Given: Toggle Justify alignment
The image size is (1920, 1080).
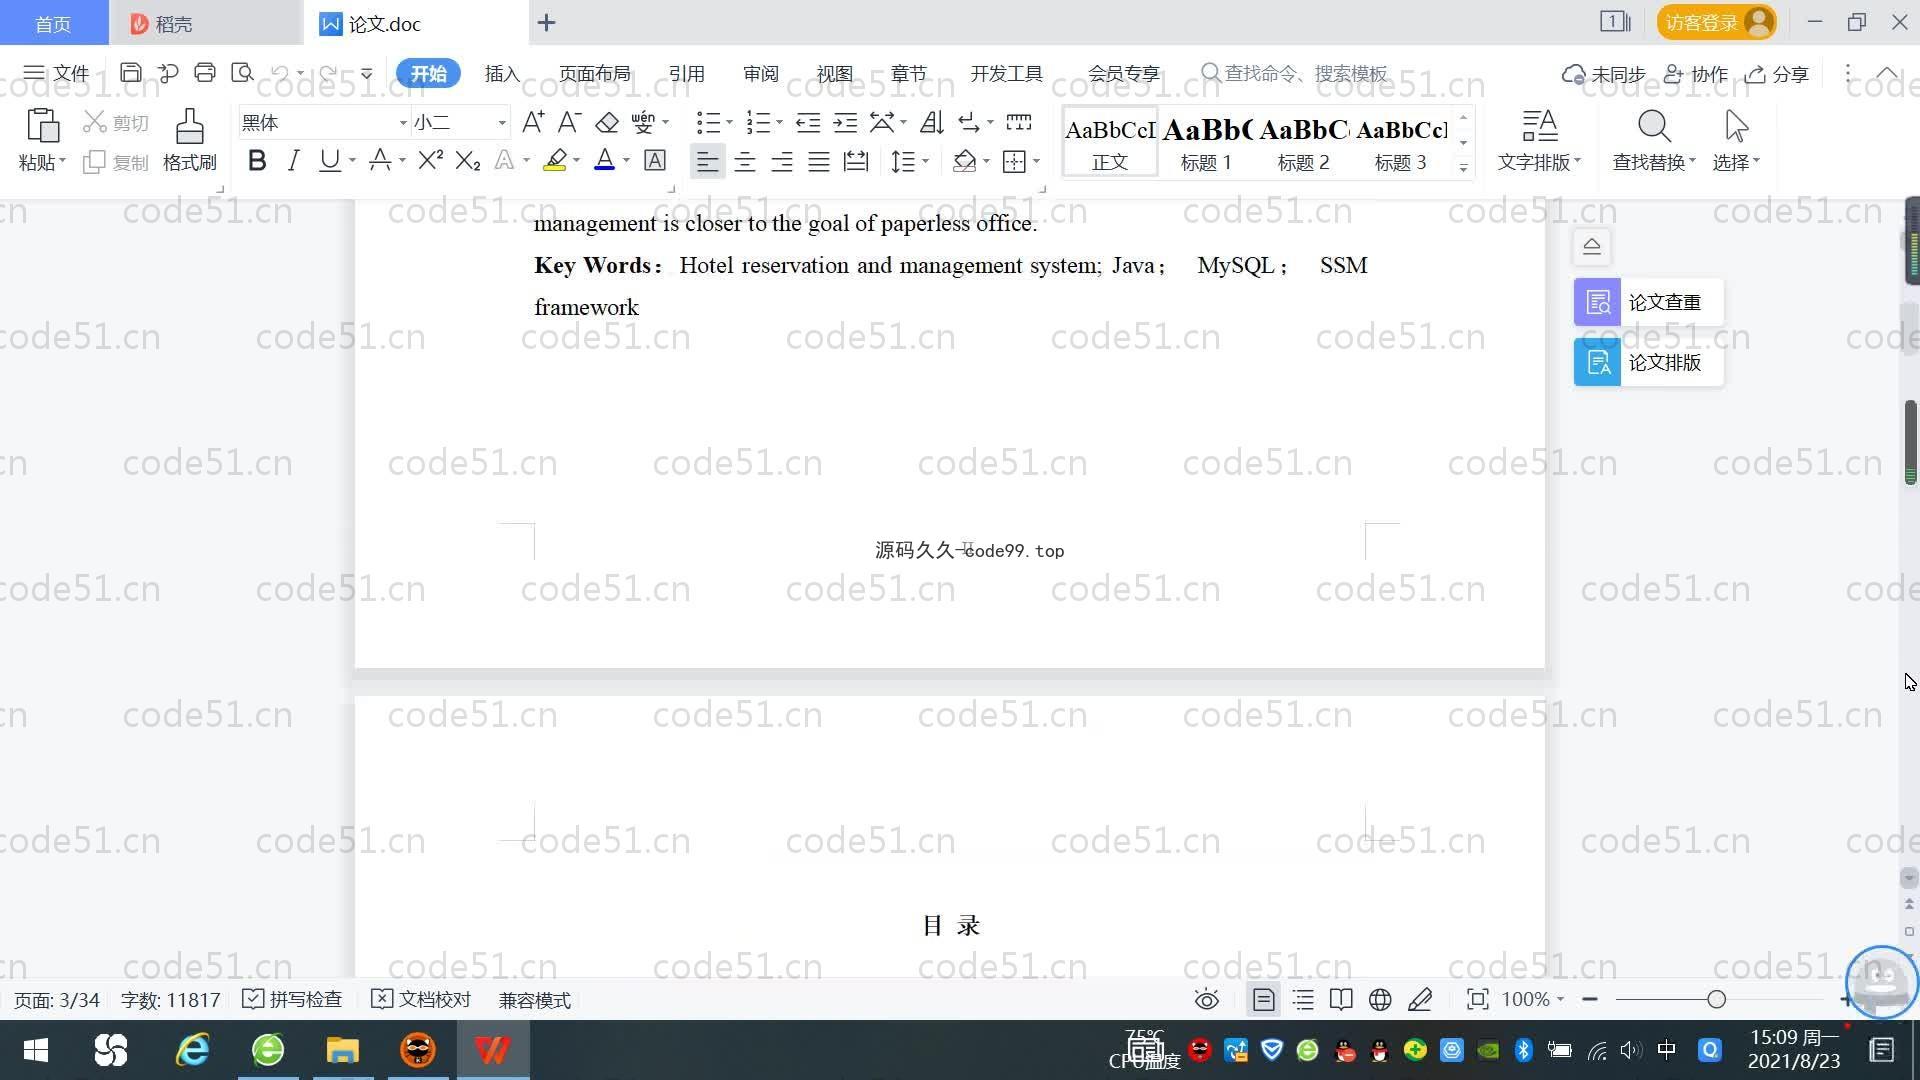Looking at the screenshot, I should click(x=819, y=161).
